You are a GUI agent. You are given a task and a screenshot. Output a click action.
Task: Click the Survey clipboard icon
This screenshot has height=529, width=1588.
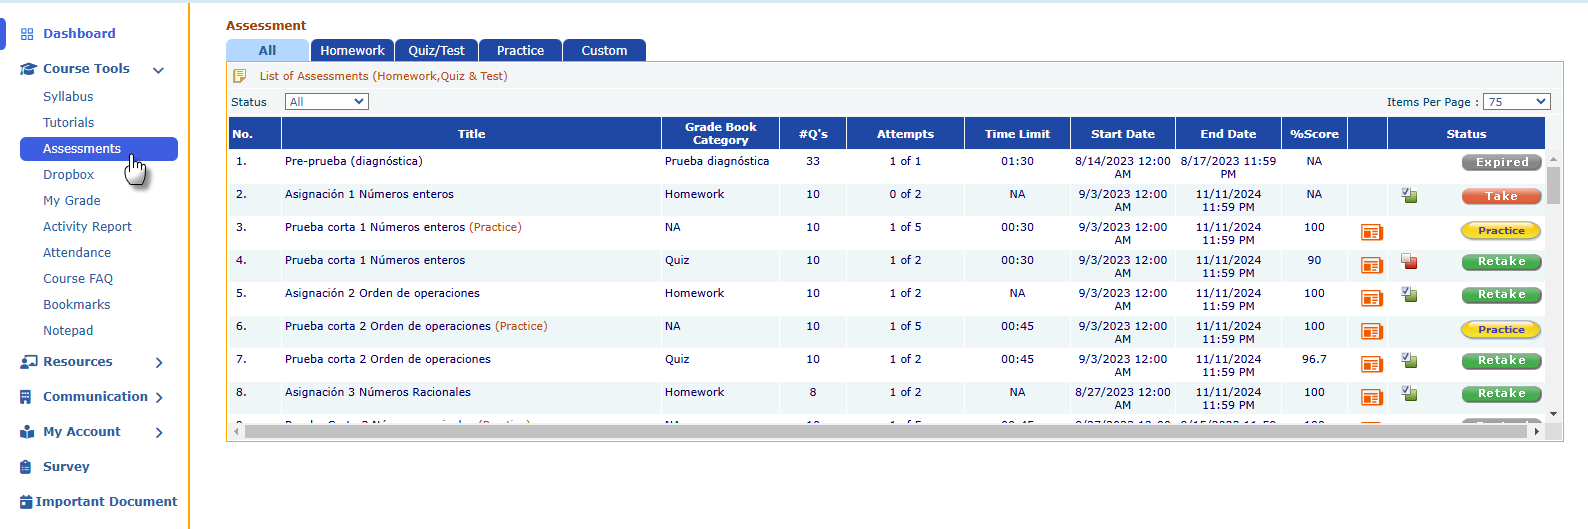click(x=27, y=467)
